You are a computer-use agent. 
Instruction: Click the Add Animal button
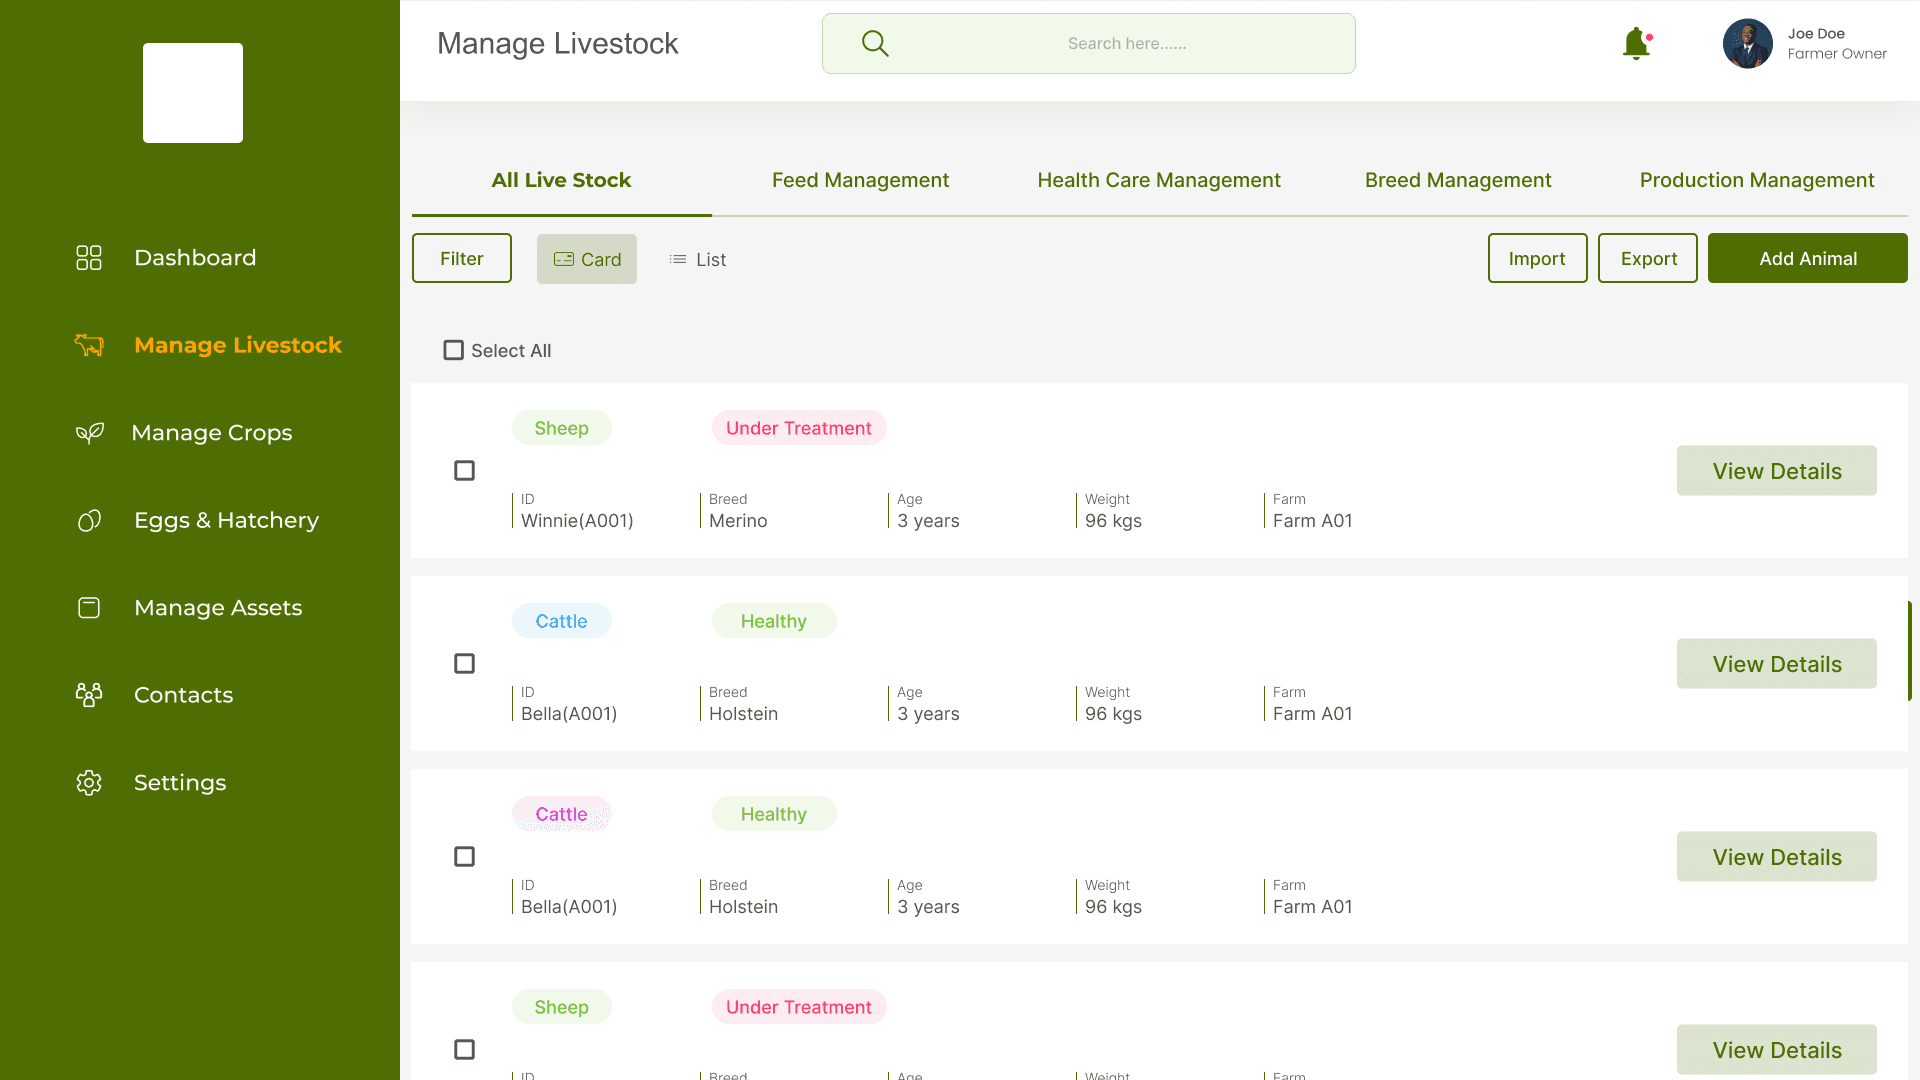pos(1807,258)
